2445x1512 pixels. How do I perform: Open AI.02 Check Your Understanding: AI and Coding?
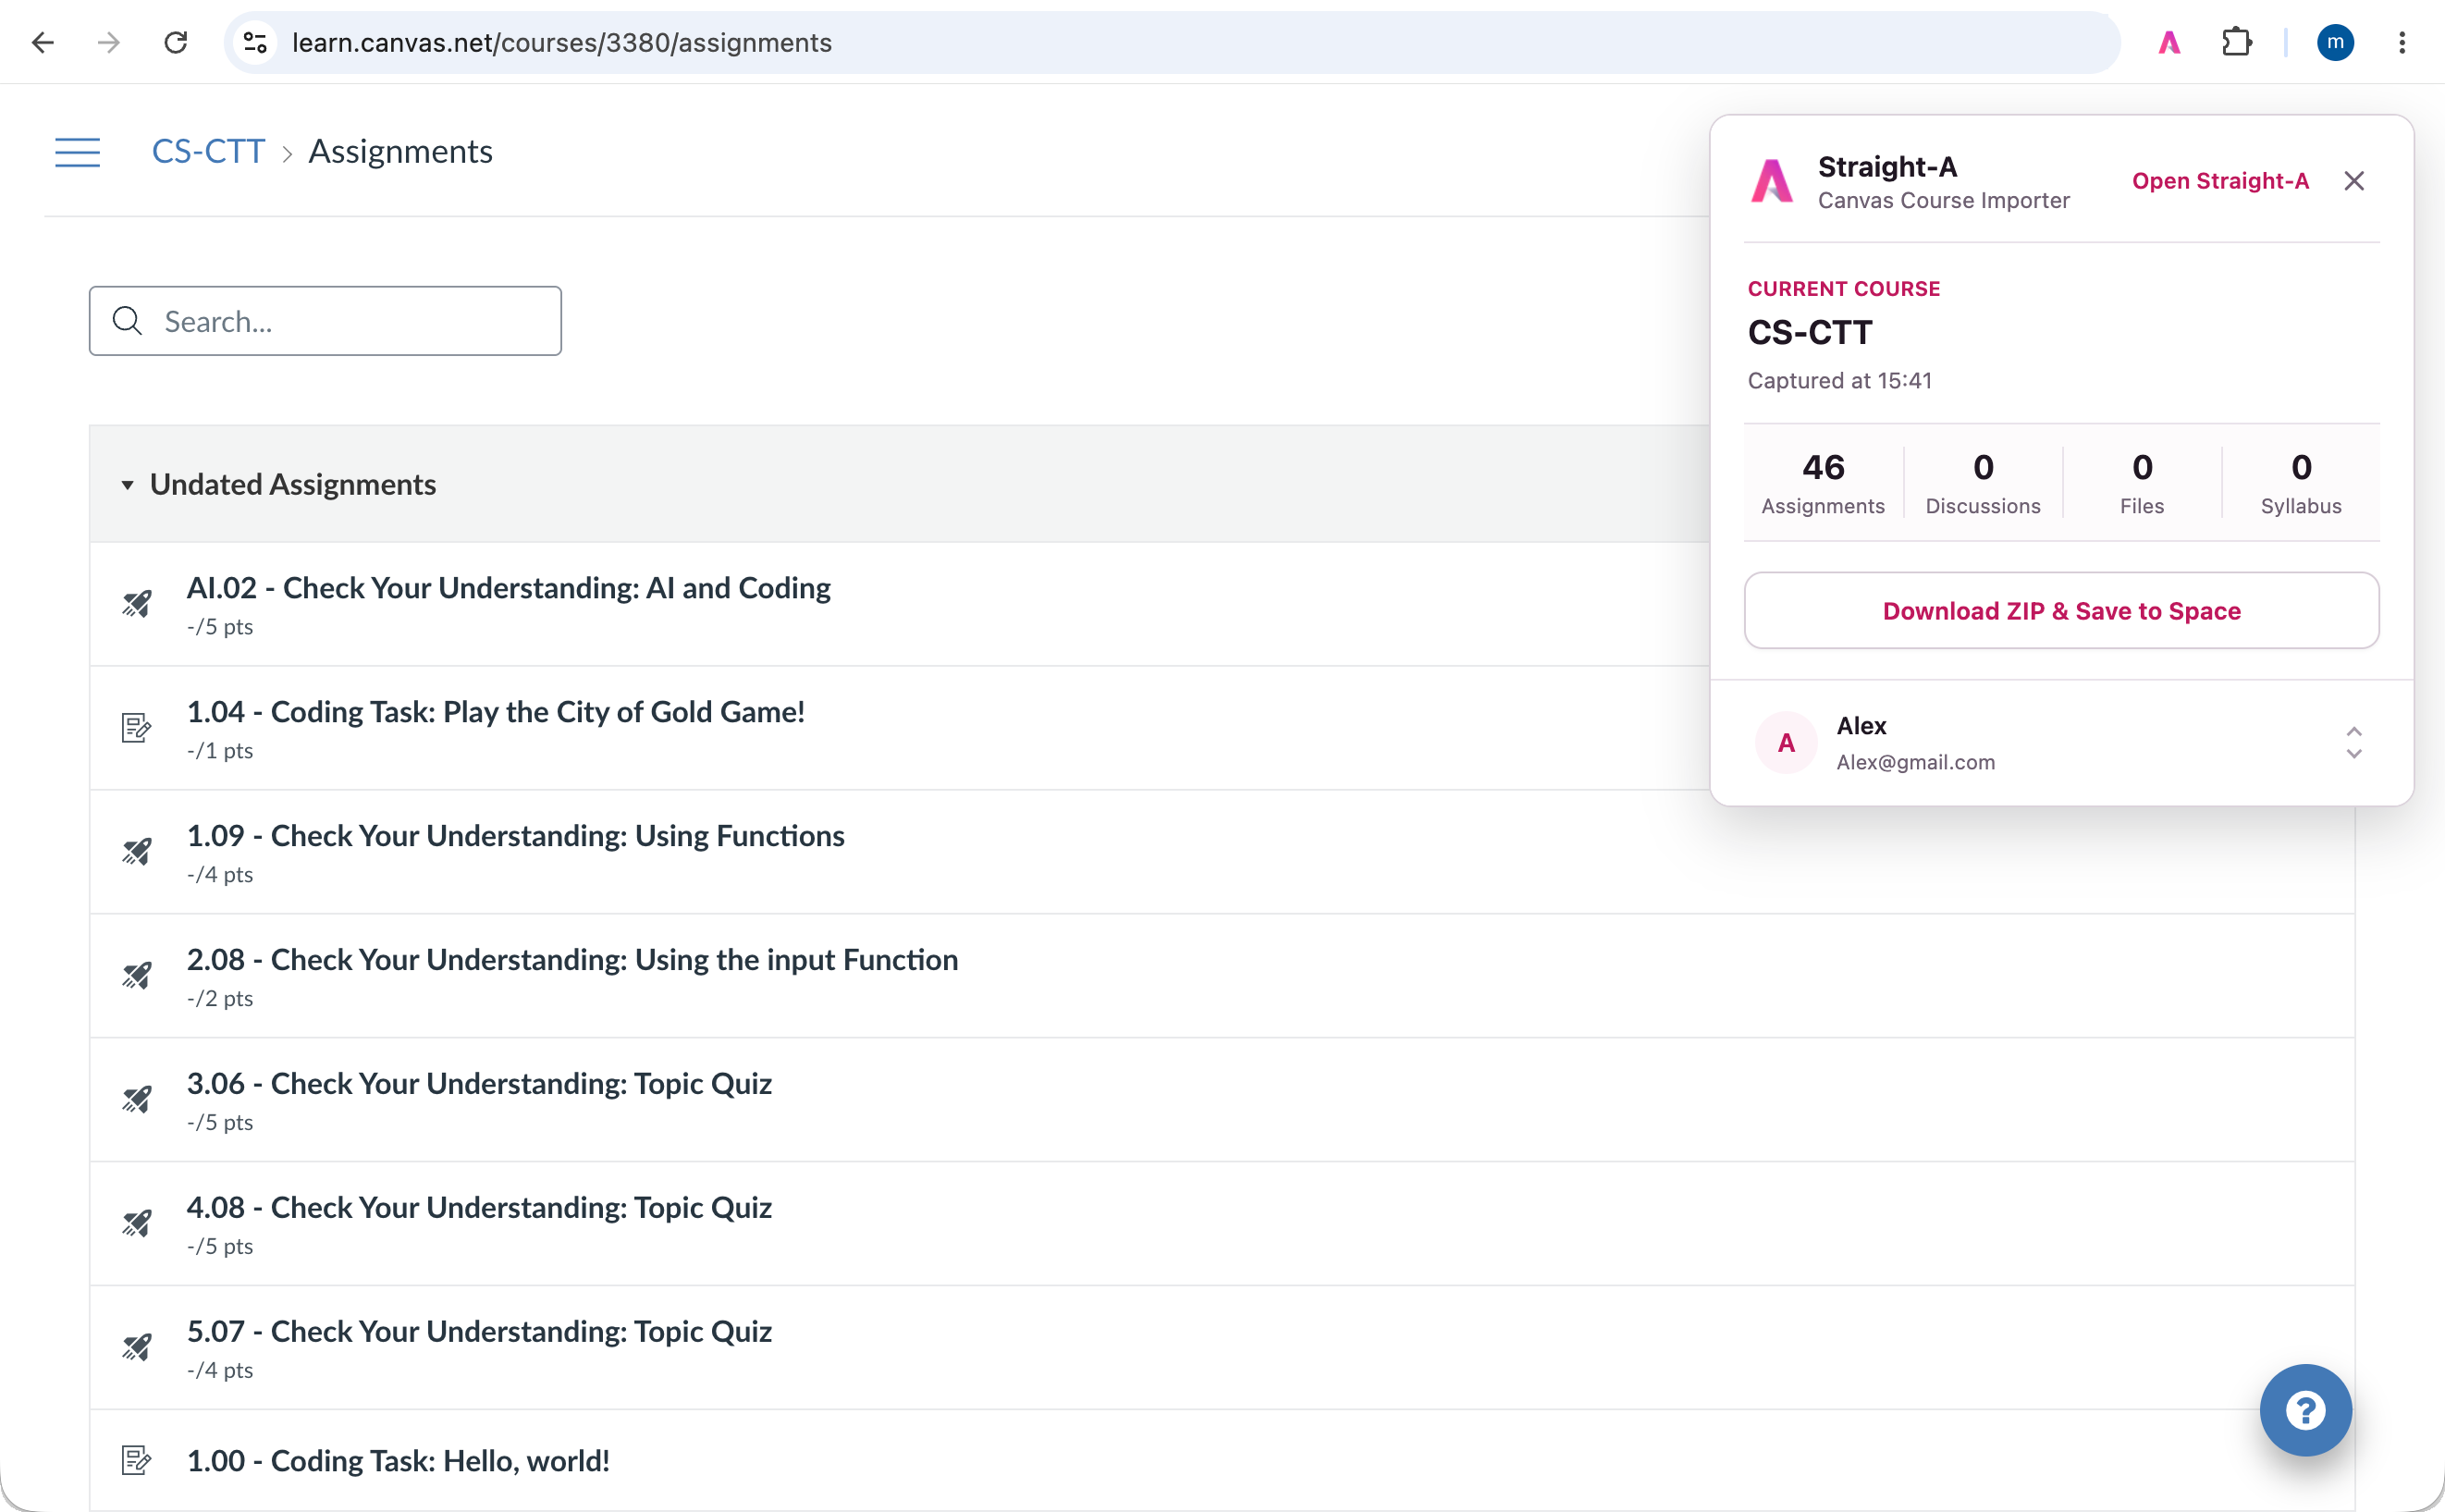508,588
